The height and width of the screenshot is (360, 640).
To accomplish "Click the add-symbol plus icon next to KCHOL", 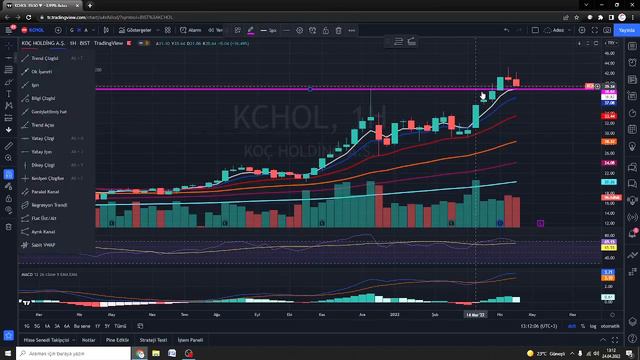I will click(x=58, y=30).
